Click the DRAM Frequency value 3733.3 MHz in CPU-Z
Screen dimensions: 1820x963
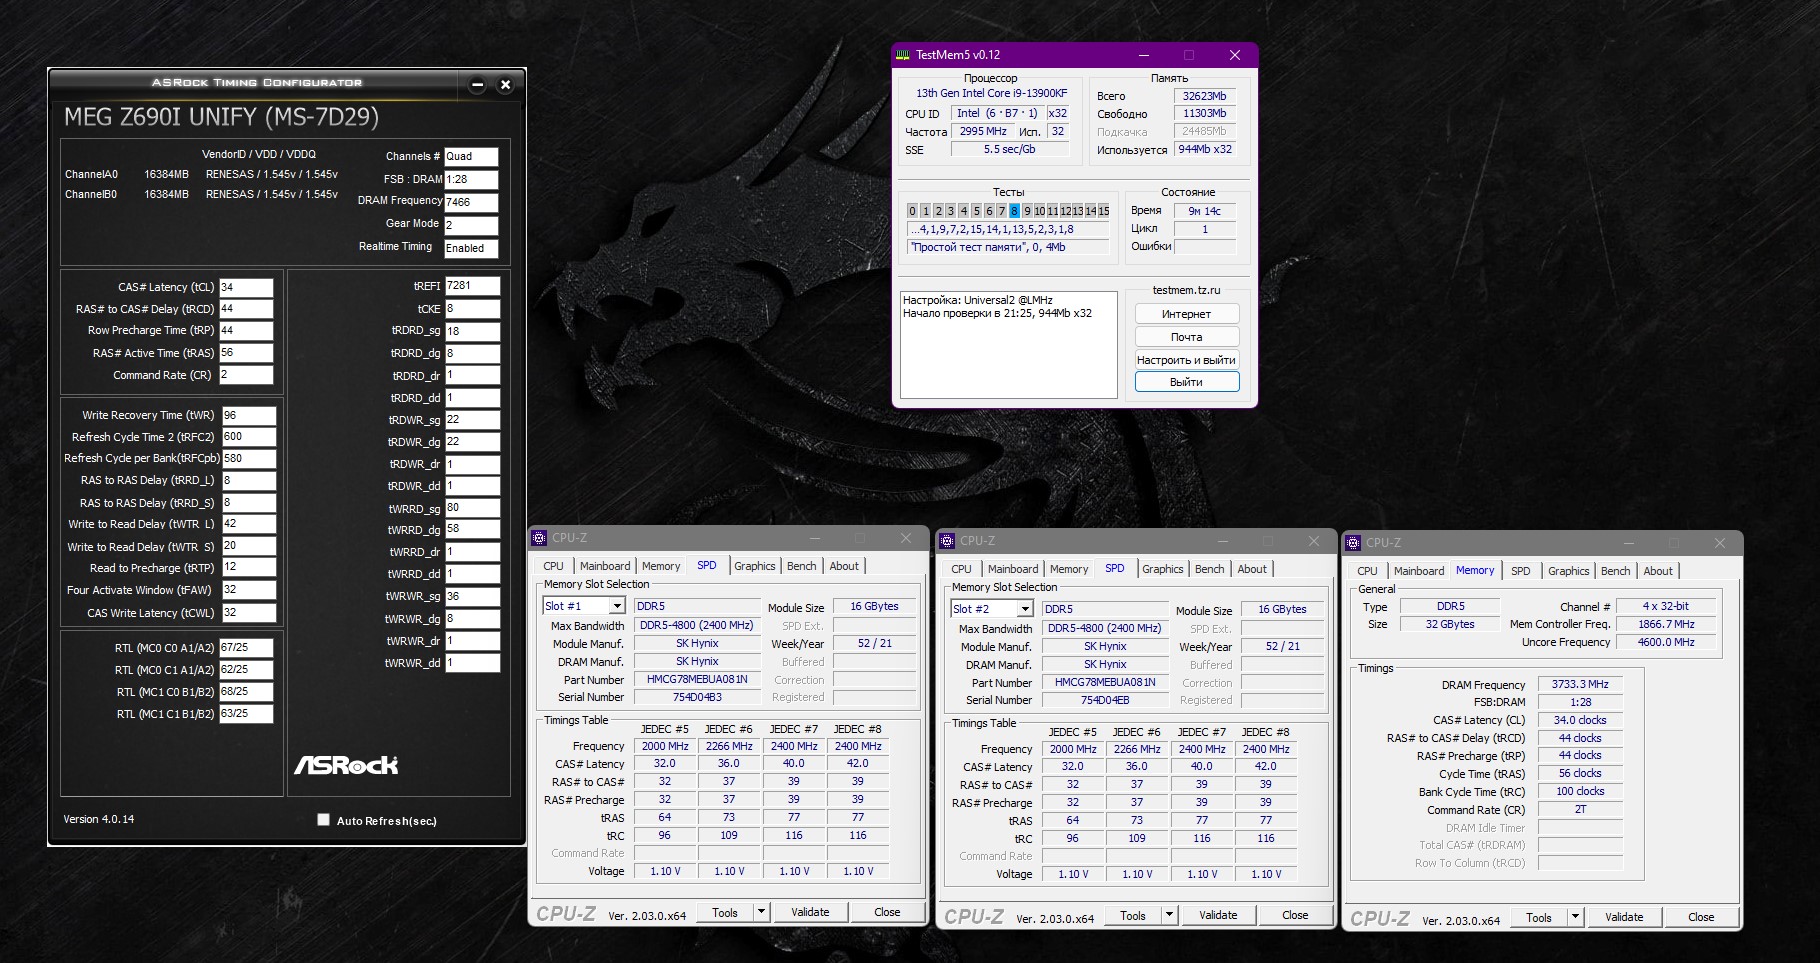1580,685
